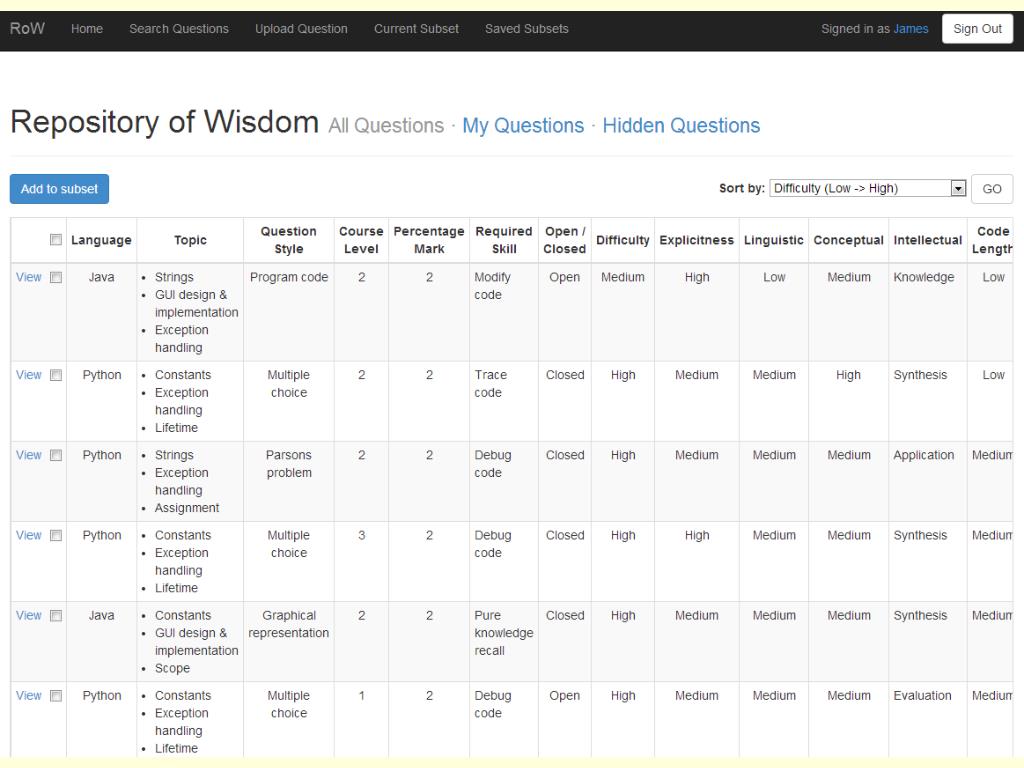This screenshot has width=1024, height=768.
Task: Open the James user profile link
Action: pyautogui.click(x=910, y=29)
